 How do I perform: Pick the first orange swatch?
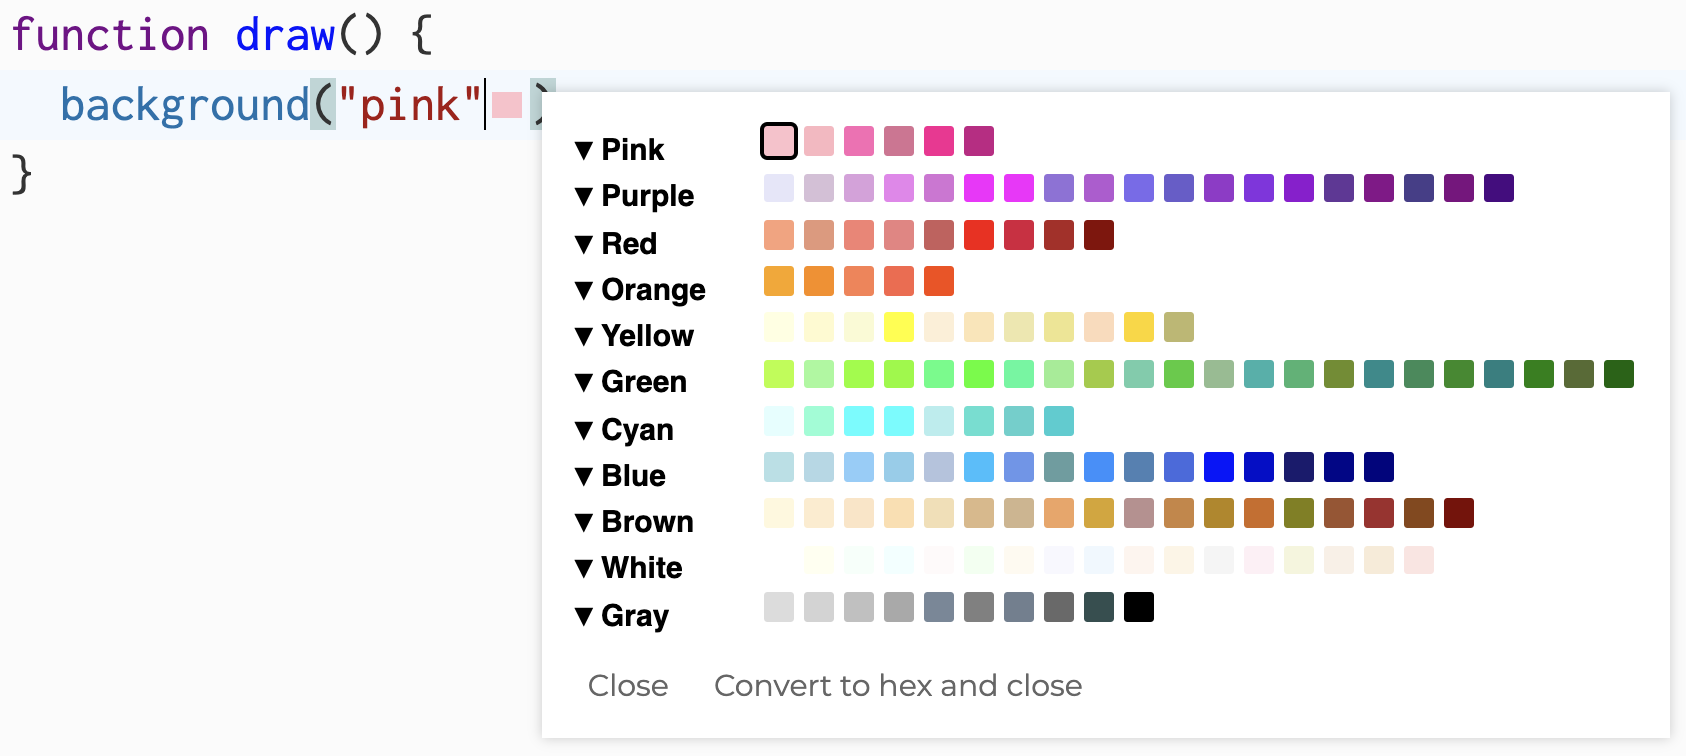[779, 281]
